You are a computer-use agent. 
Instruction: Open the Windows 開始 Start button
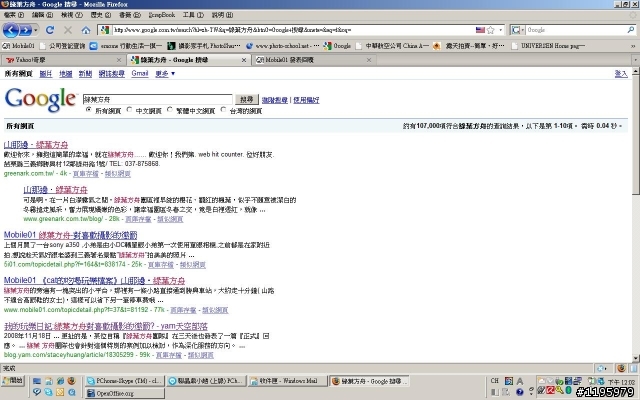coord(13,381)
